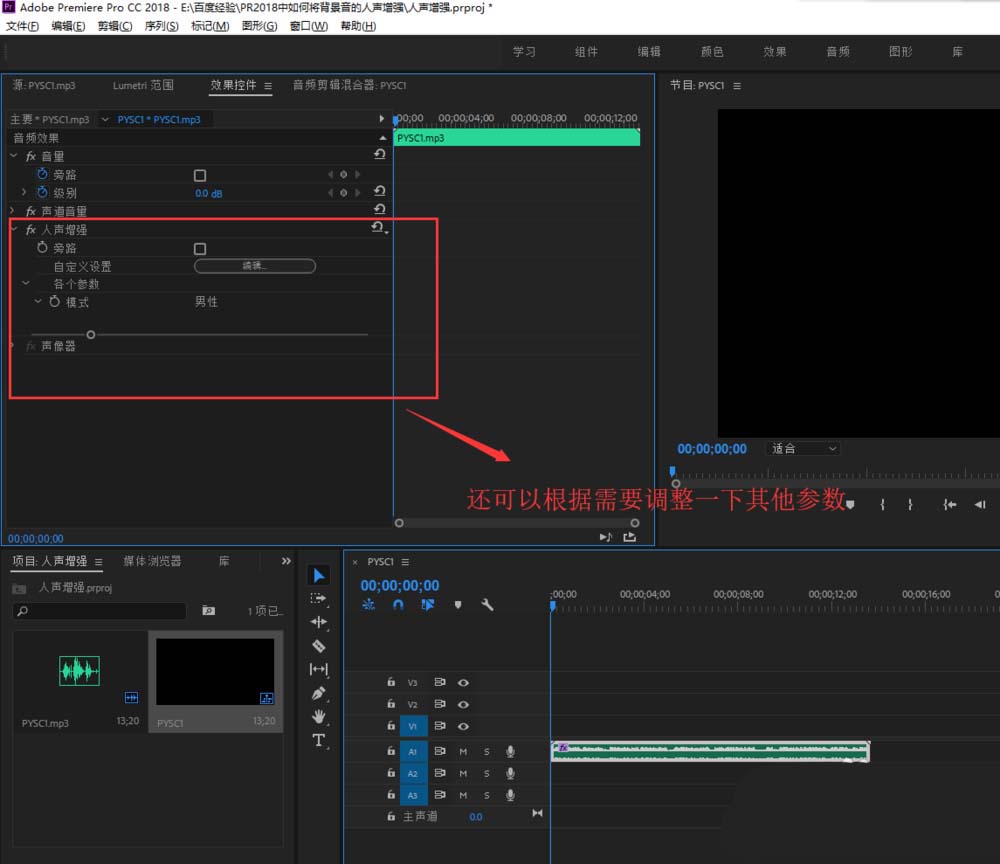Click the nest sequence icon in timeline header
This screenshot has width=1000, height=864.
369,604
